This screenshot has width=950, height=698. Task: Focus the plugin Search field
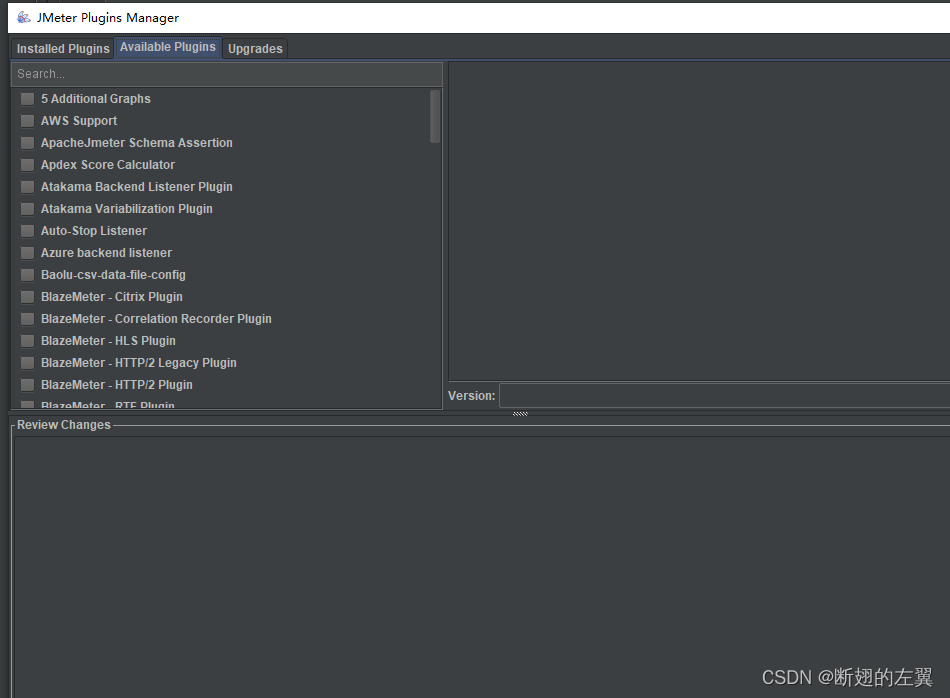[227, 74]
